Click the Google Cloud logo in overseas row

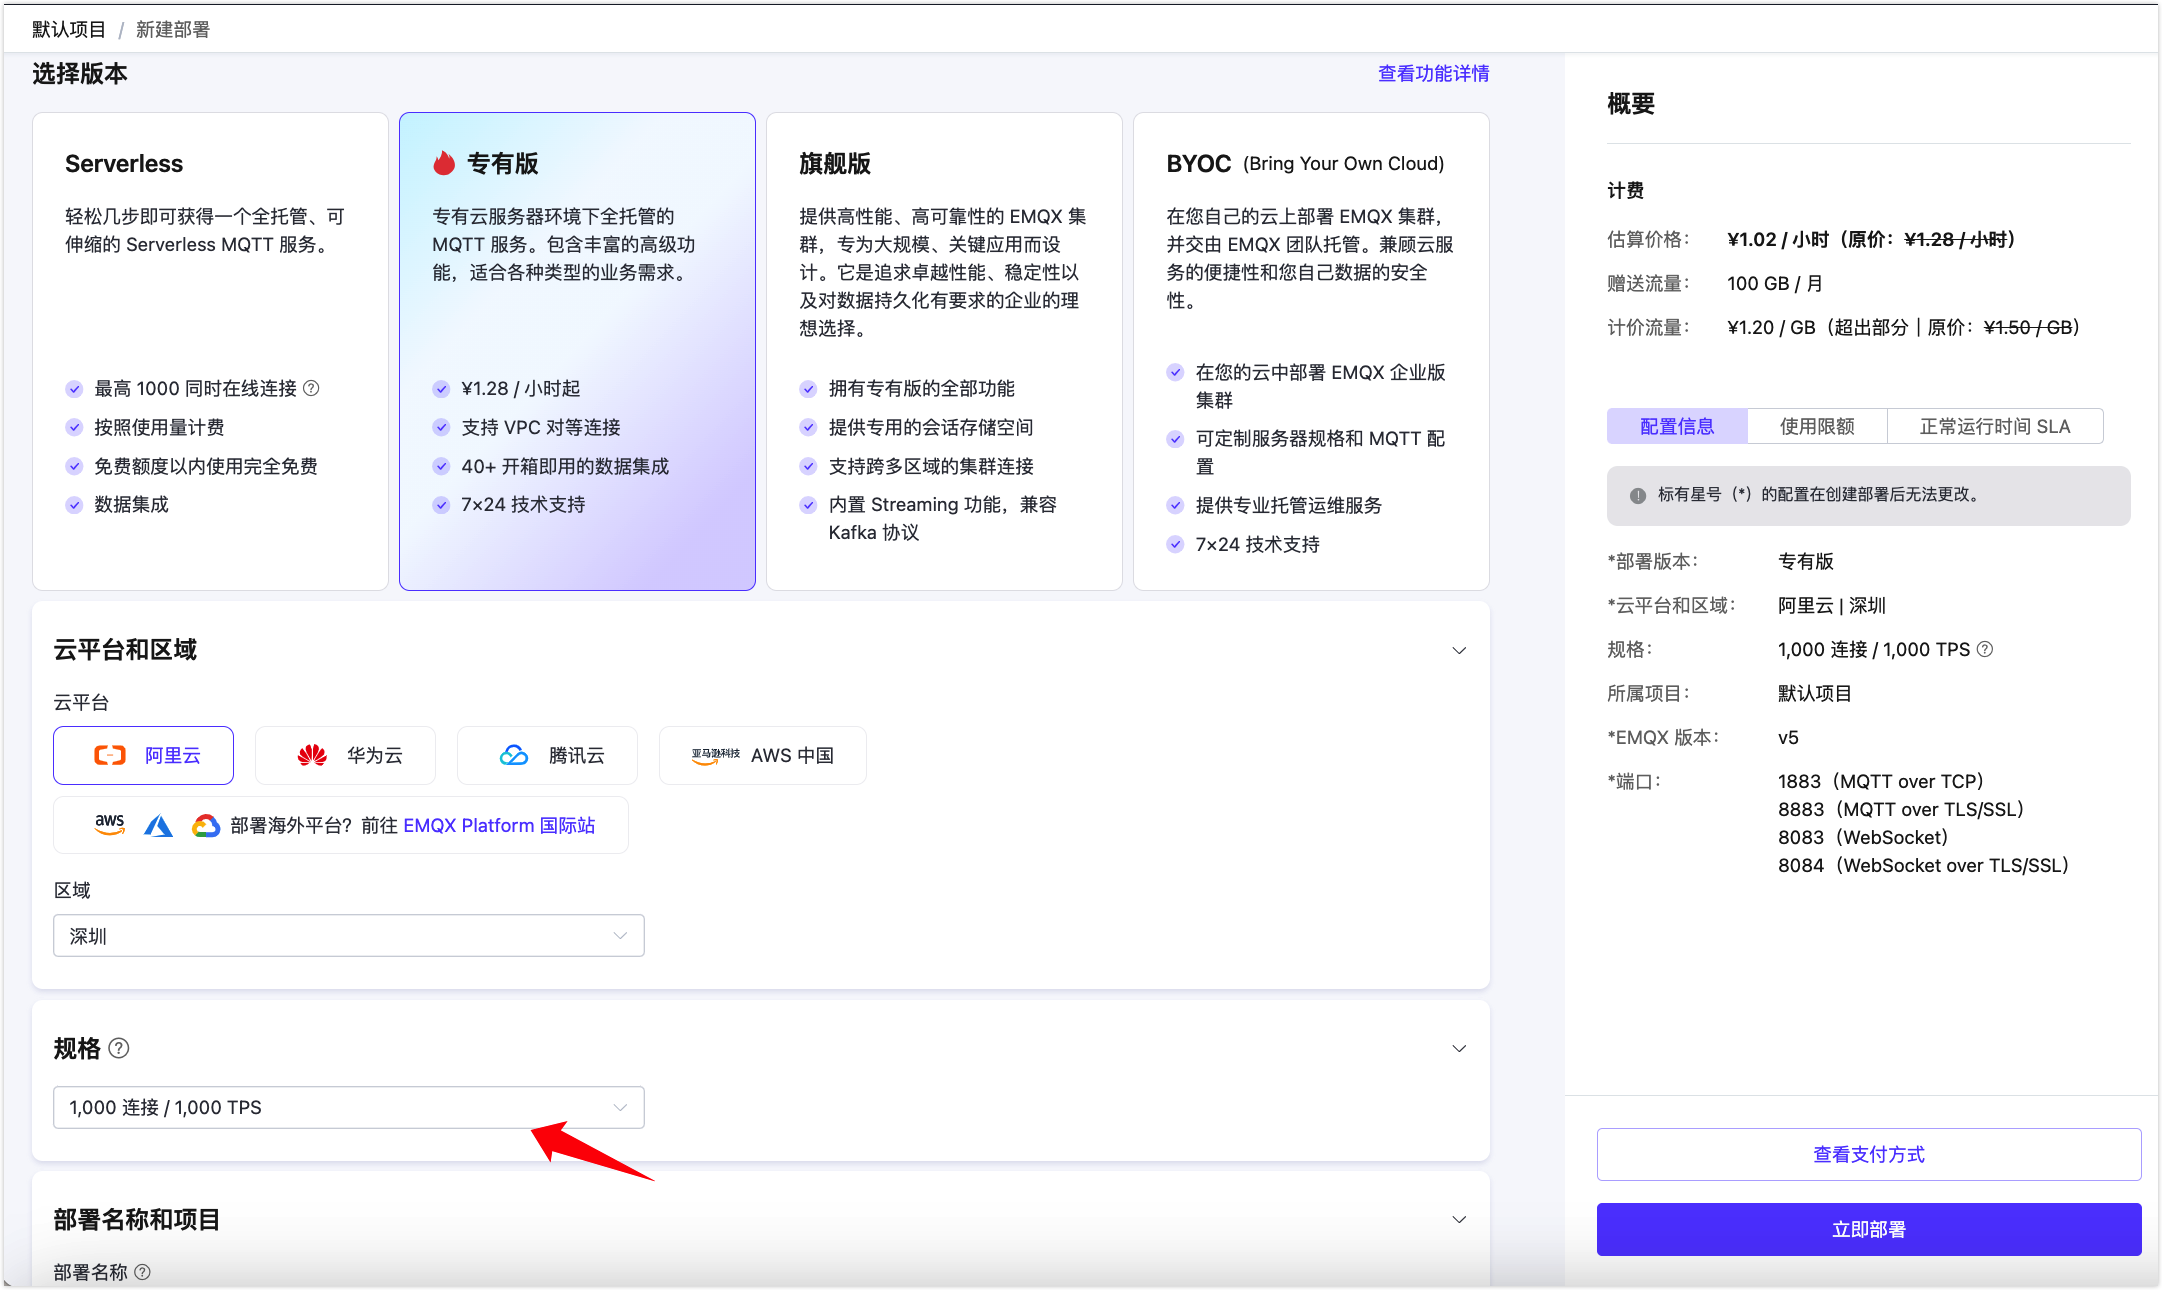pos(206,826)
